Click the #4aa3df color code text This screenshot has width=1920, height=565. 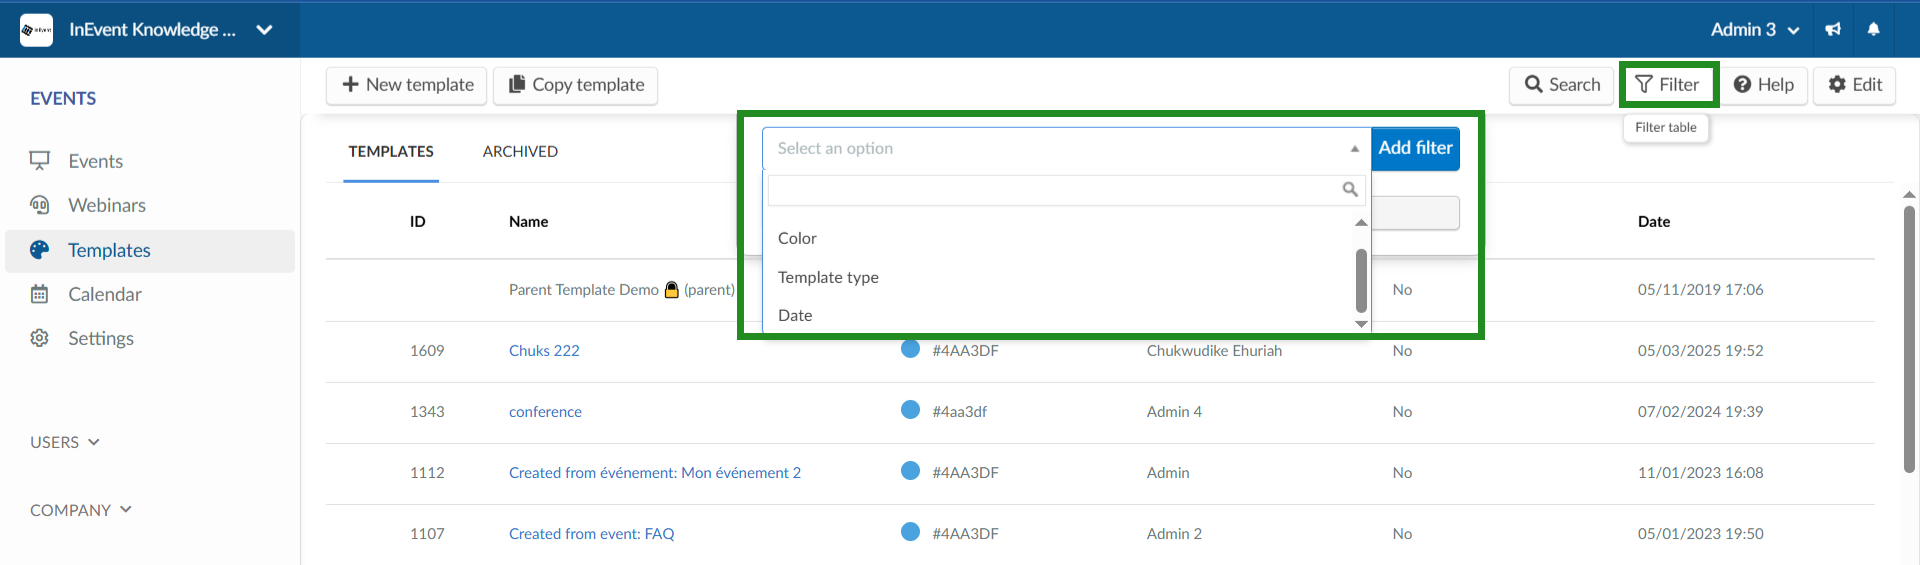point(959,412)
